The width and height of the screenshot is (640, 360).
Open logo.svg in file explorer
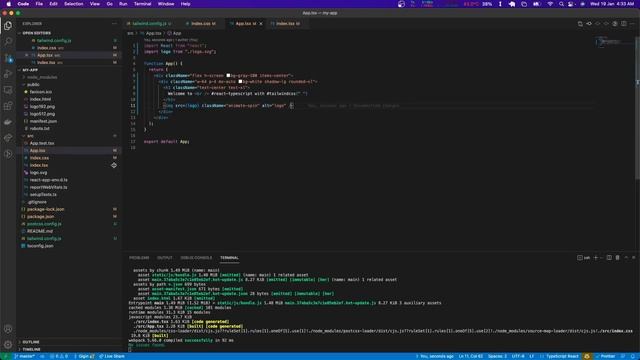coord(38,173)
